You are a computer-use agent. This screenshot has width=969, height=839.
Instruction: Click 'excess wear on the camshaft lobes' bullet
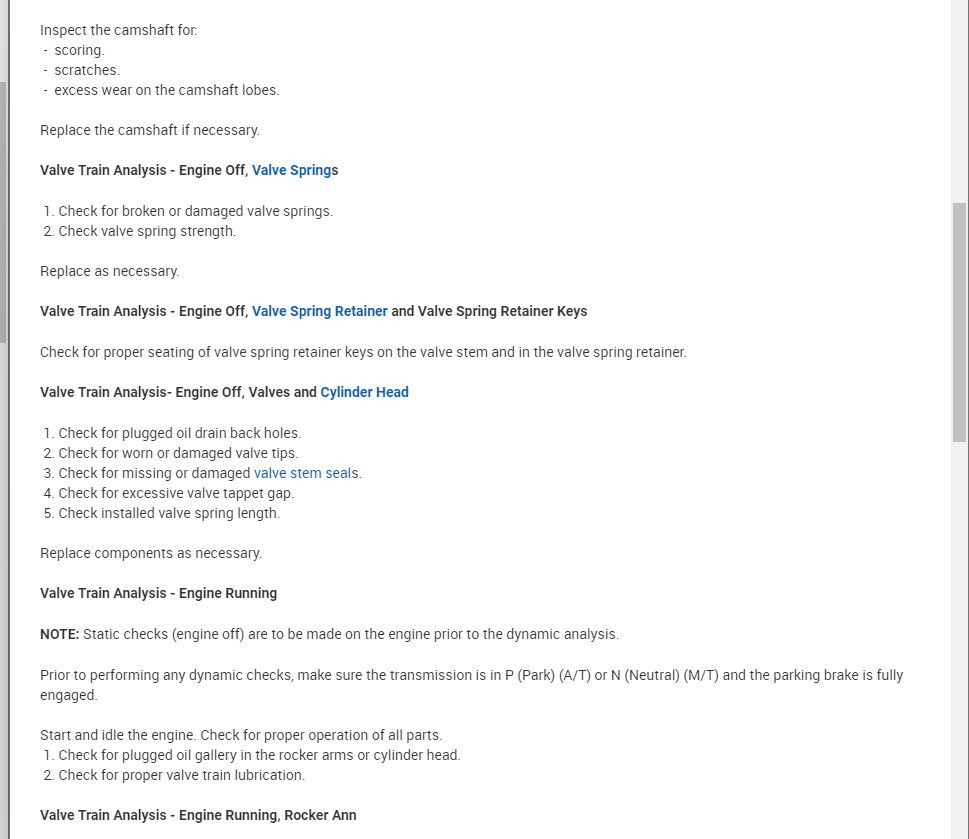click(166, 90)
